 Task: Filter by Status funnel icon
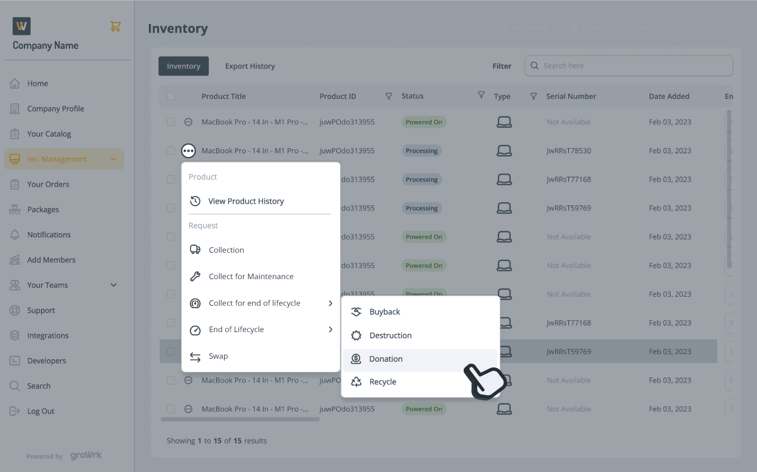tap(481, 95)
